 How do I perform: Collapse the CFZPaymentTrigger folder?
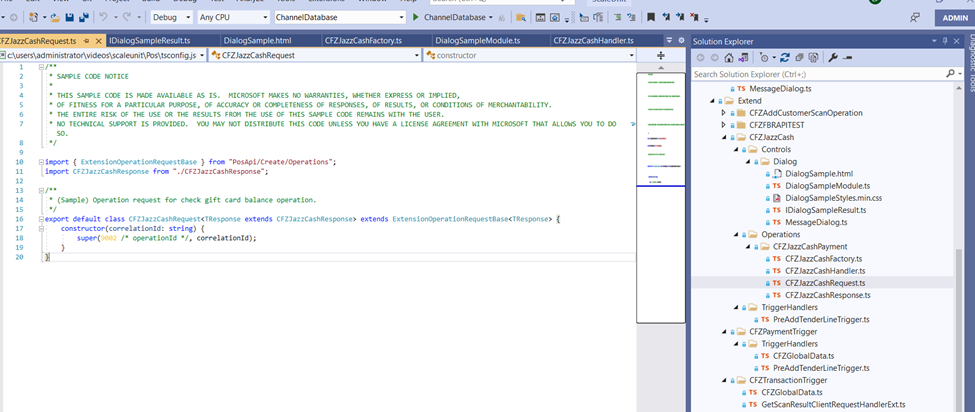pyautogui.click(x=723, y=331)
